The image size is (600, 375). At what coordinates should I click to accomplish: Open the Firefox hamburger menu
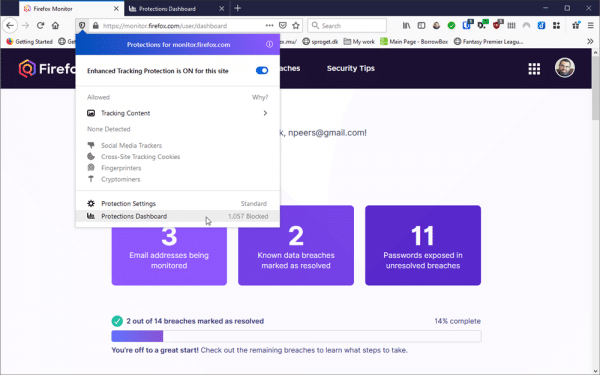point(590,26)
